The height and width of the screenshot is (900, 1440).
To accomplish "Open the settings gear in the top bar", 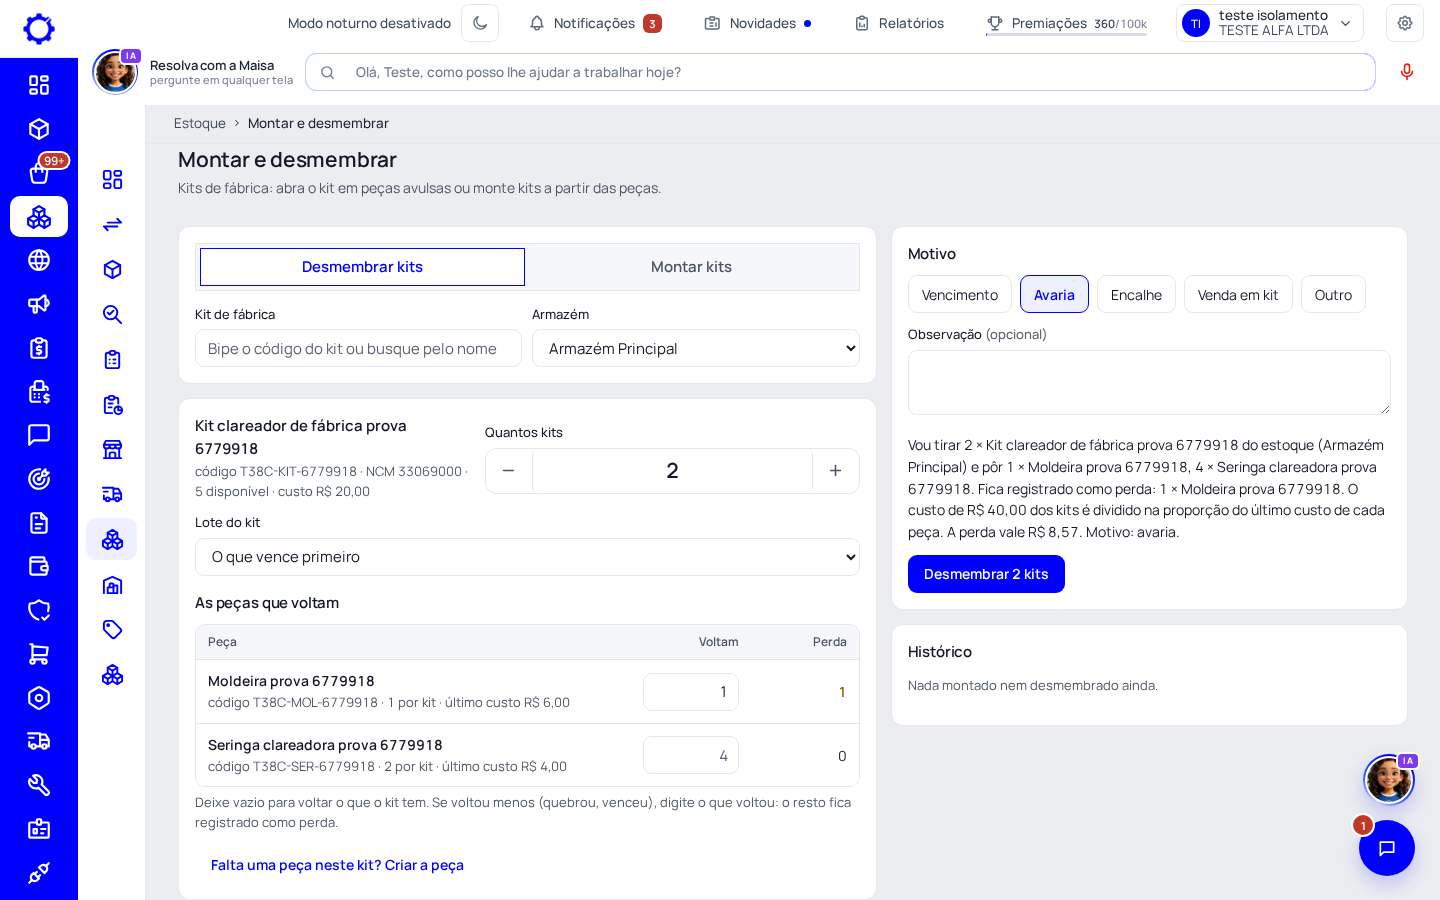I will tap(1405, 23).
